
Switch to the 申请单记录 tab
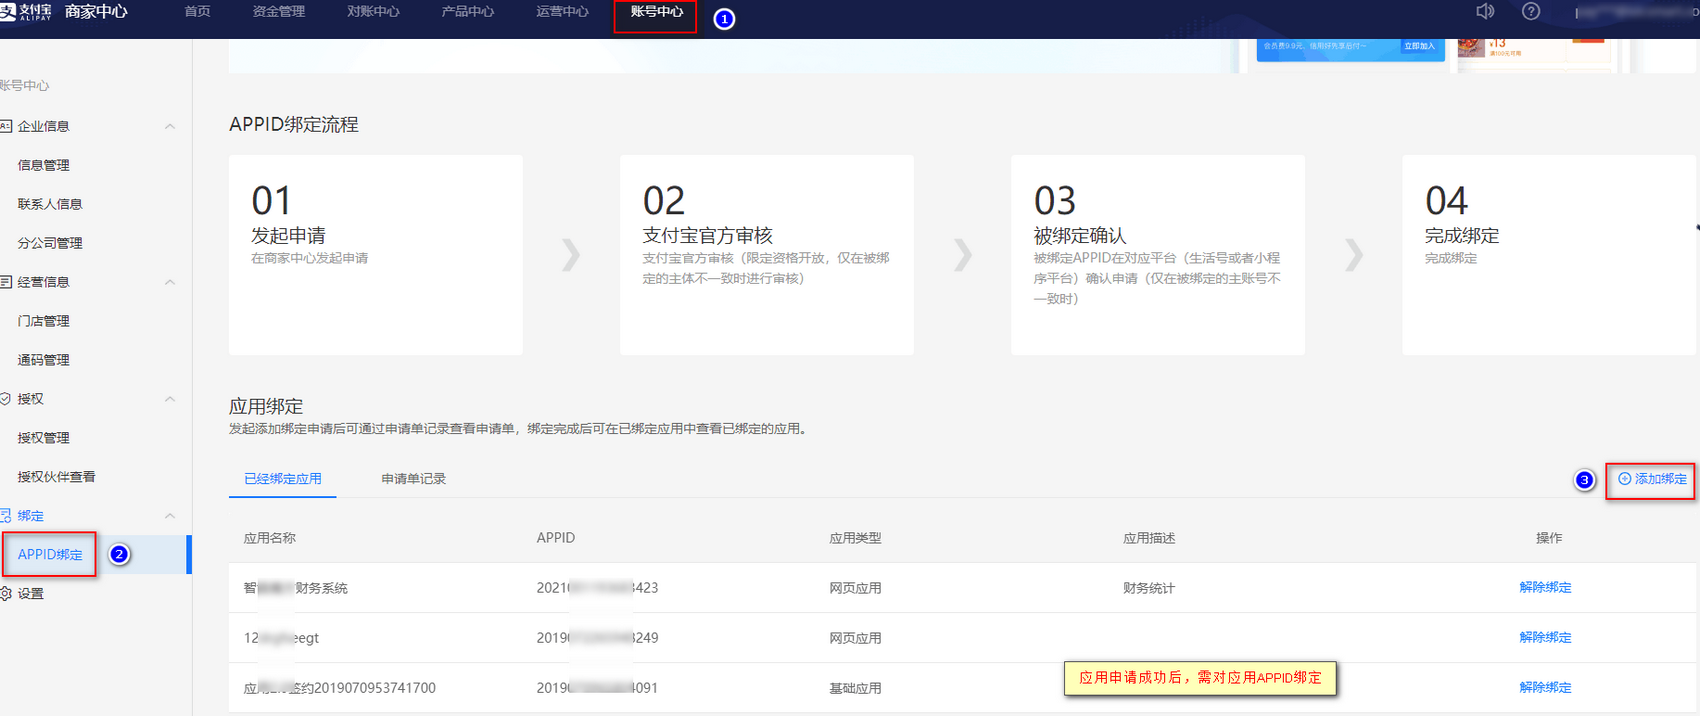[413, 479]
